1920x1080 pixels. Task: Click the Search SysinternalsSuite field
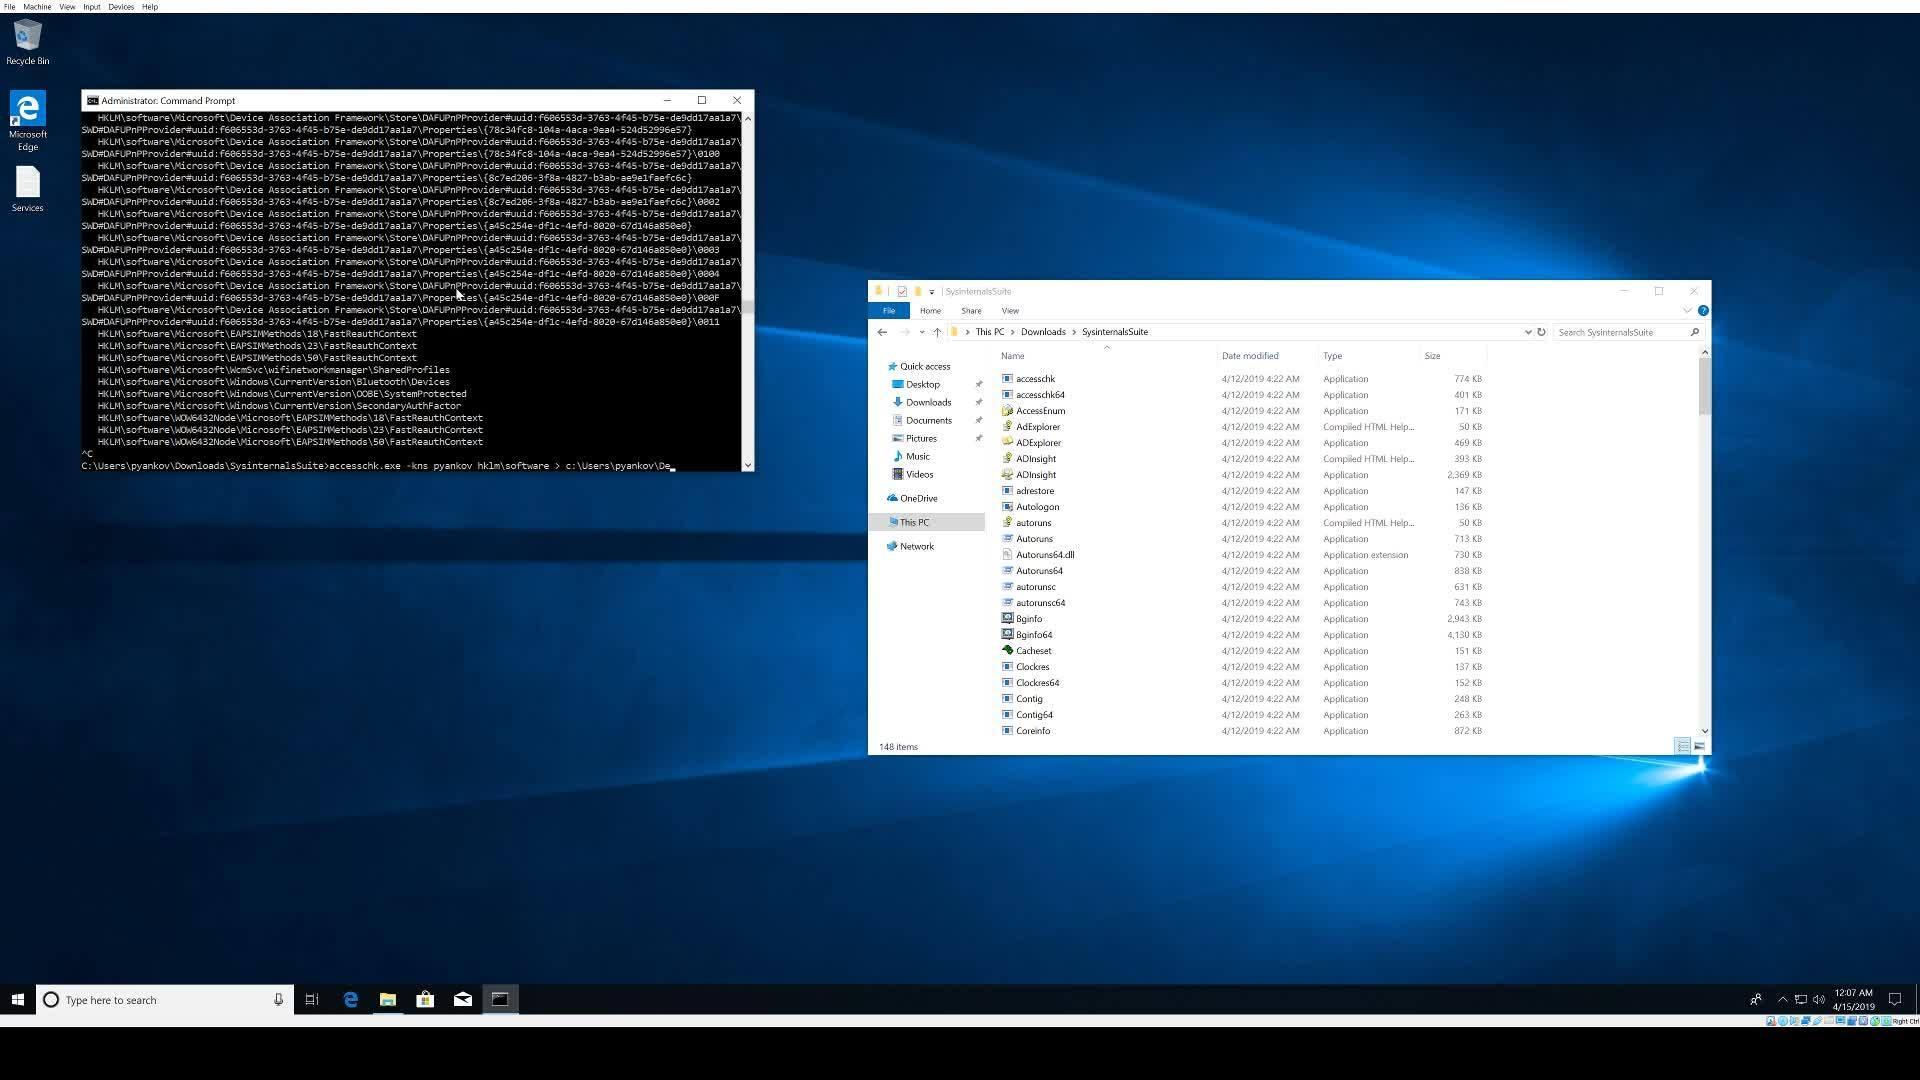click(x=1620, y=332)
